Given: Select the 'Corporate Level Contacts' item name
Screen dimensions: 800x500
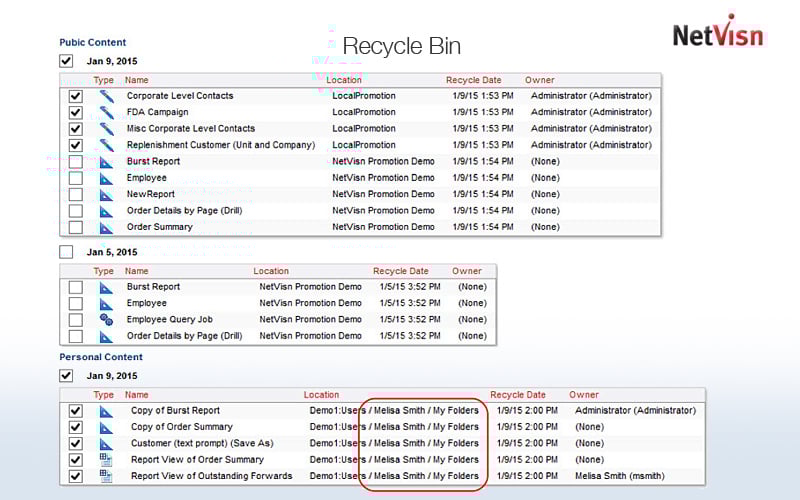Looking at the screenshot, I should click(x=180, y=96).
